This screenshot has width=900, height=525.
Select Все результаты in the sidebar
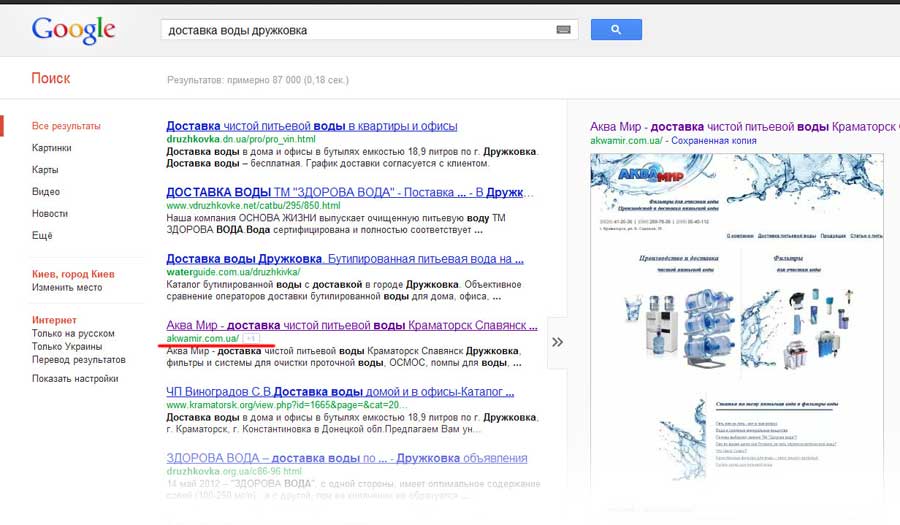[66, 126]
